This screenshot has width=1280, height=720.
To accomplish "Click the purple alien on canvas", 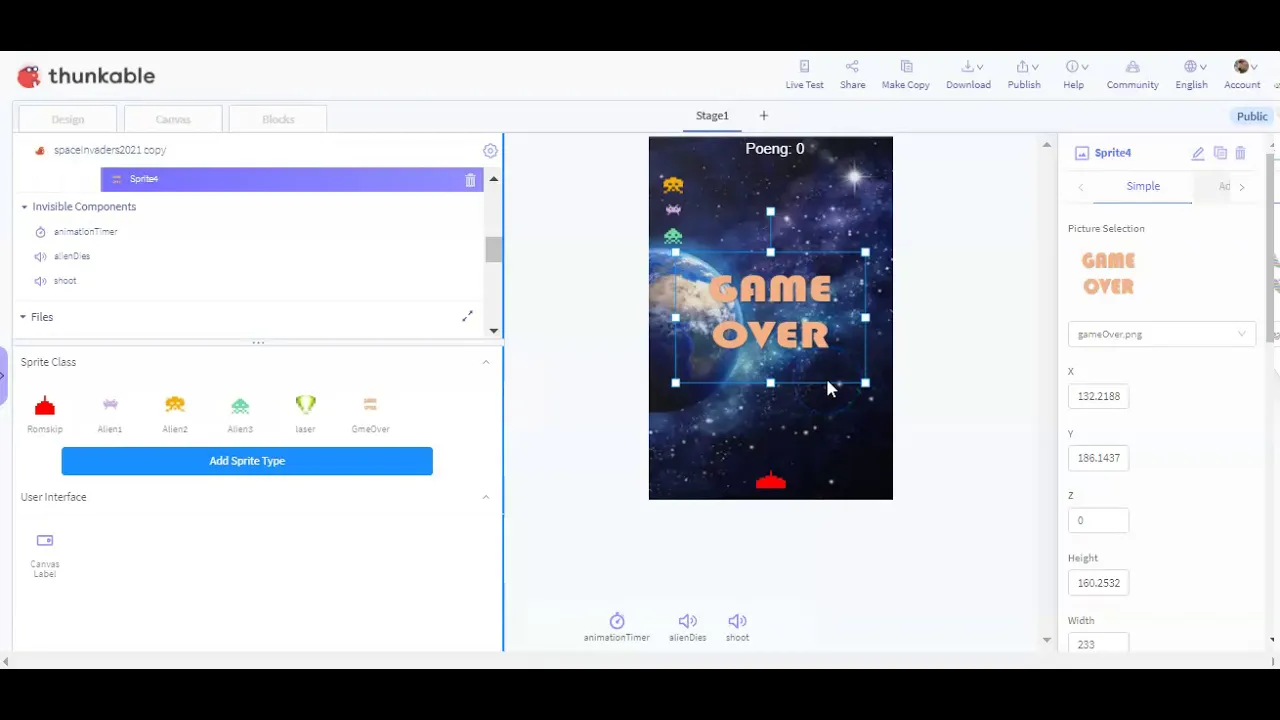I will click(x=673, y=210).
